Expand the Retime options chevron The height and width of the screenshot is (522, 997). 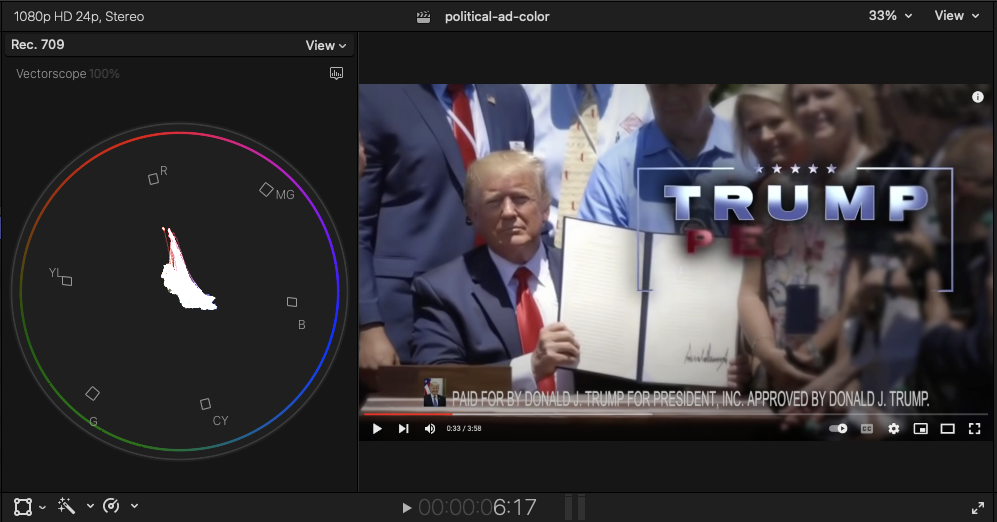point(134,507)
